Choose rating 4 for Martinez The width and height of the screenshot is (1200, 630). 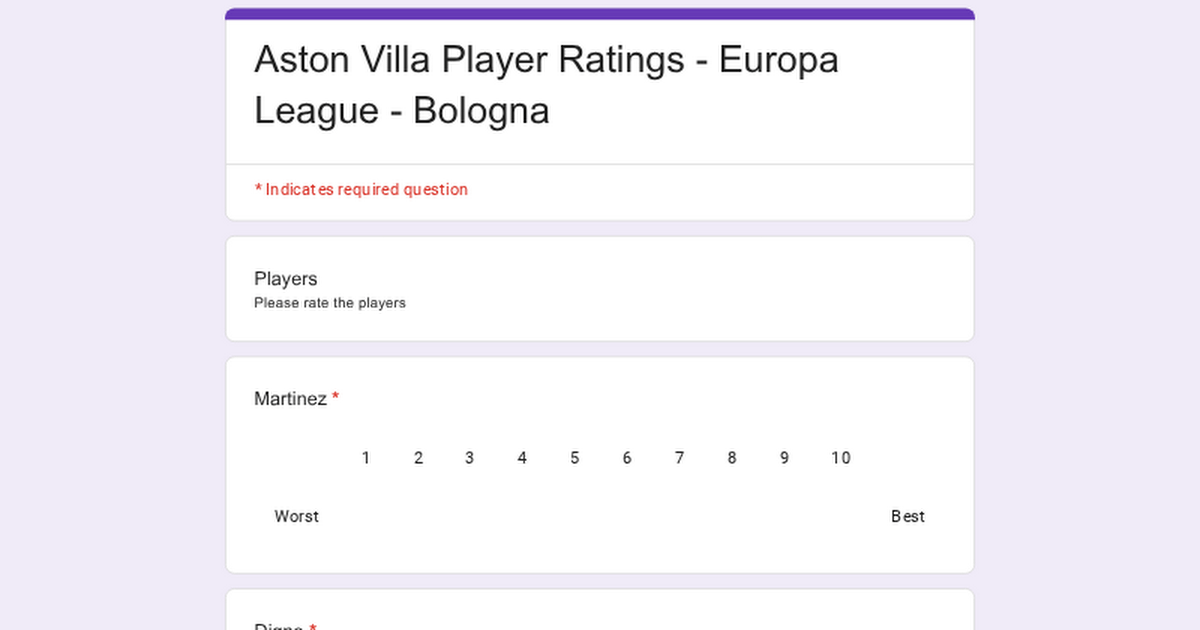tap(522, 516)
